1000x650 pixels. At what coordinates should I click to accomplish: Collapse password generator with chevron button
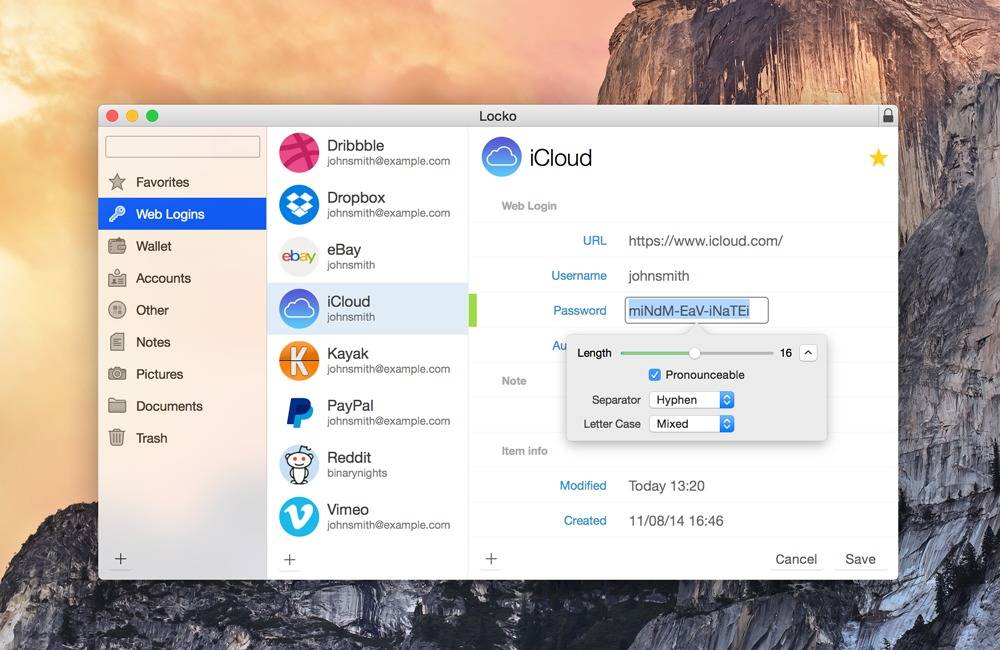[808, 353]
